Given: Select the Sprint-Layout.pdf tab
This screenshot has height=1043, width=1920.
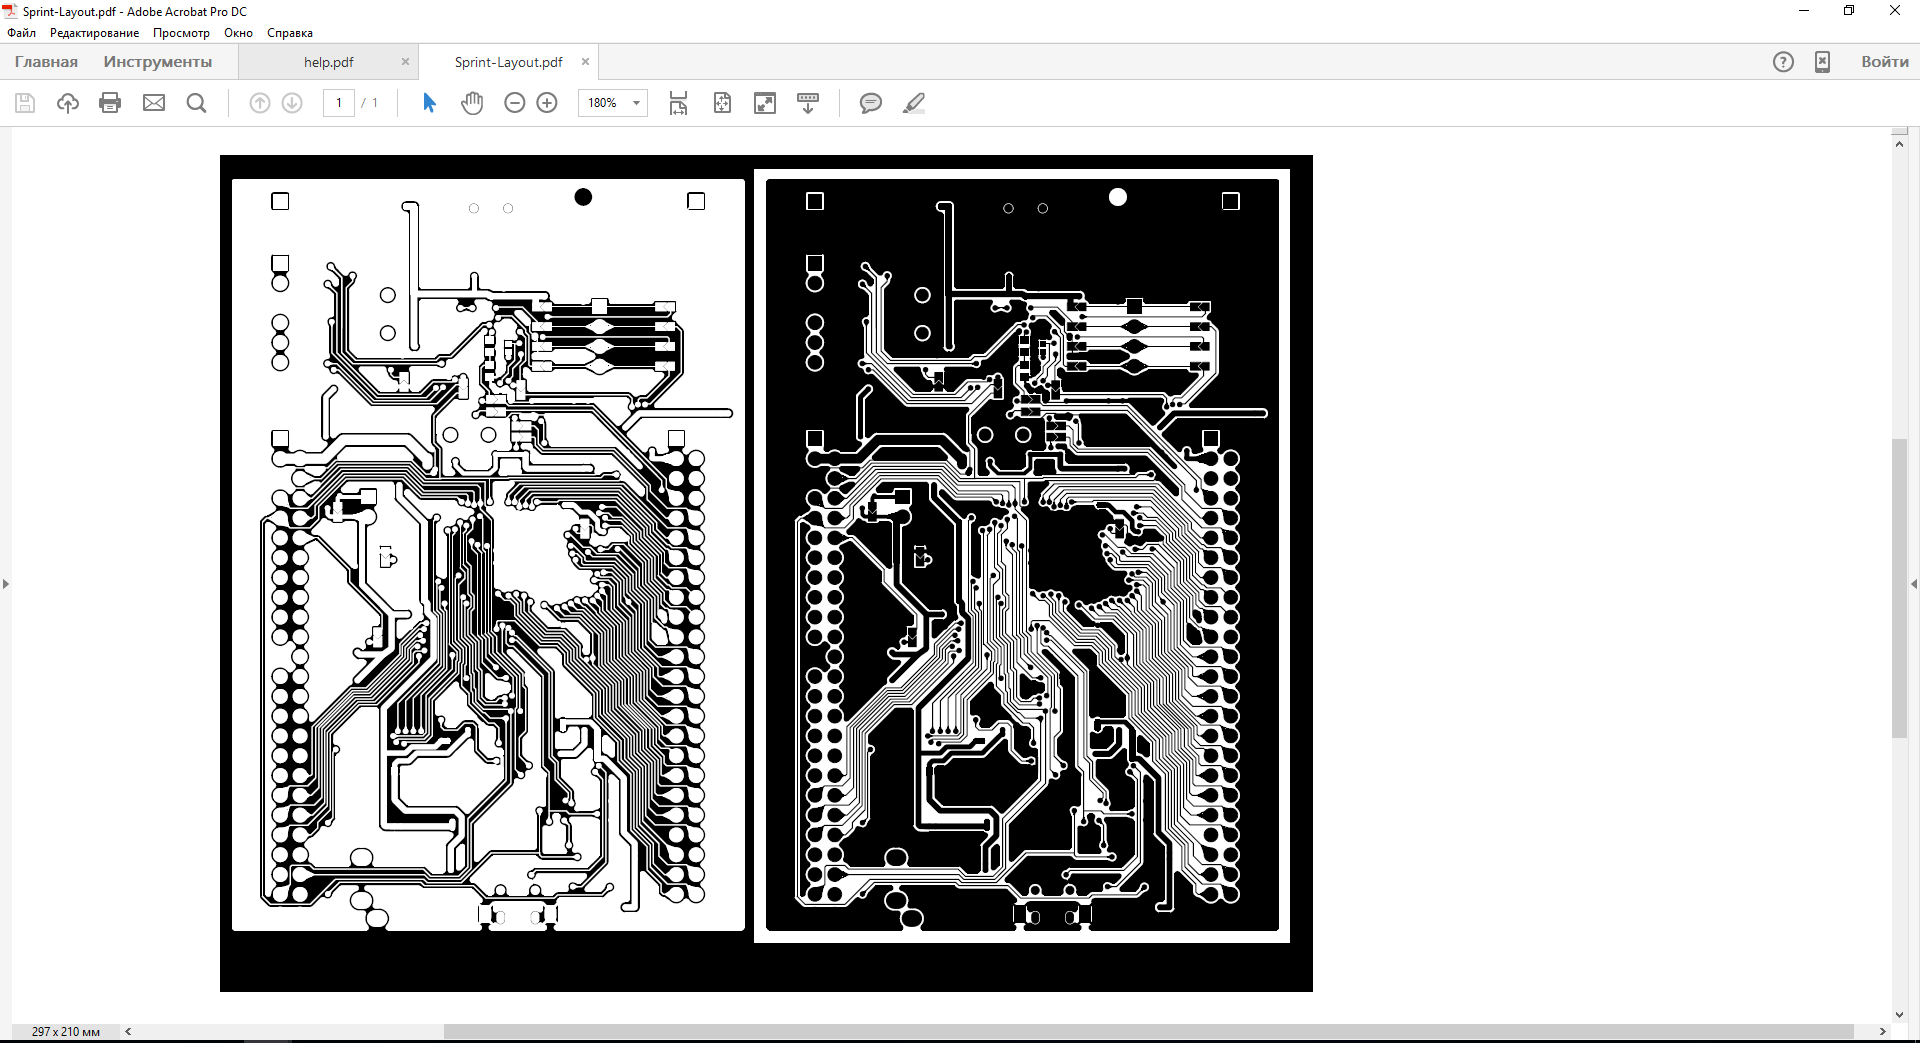Looking at the screenshot, I should 508,62.
